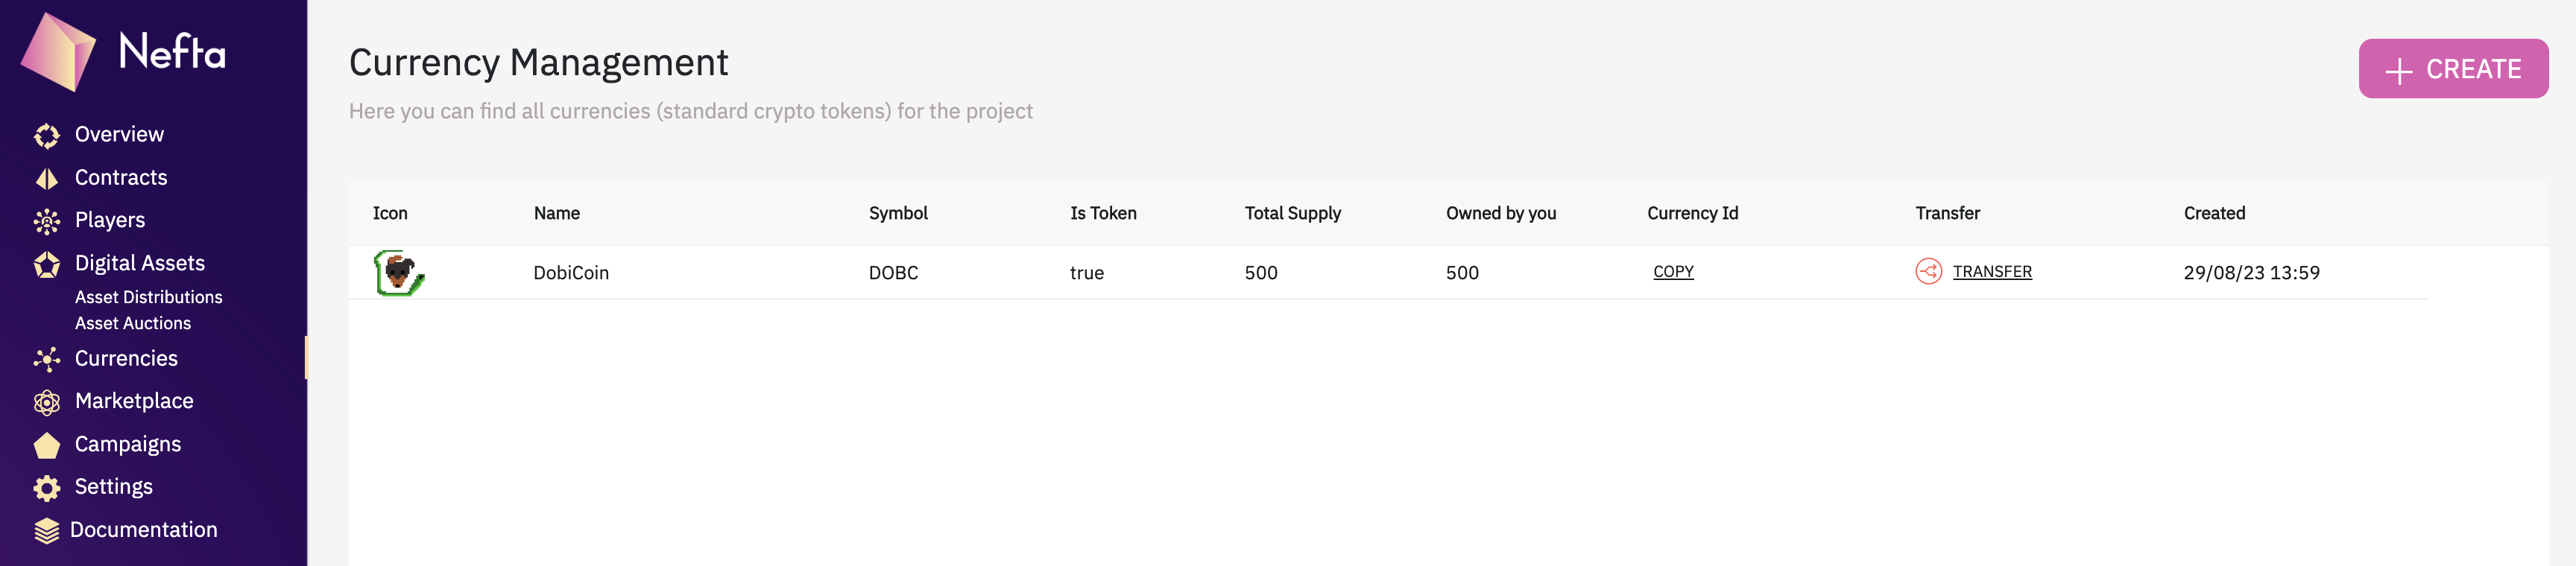Image resolution: width=2576 pixels, height=566 pixels.
Task: Open Asset Auctions submenu item
Action: [133, 323]
